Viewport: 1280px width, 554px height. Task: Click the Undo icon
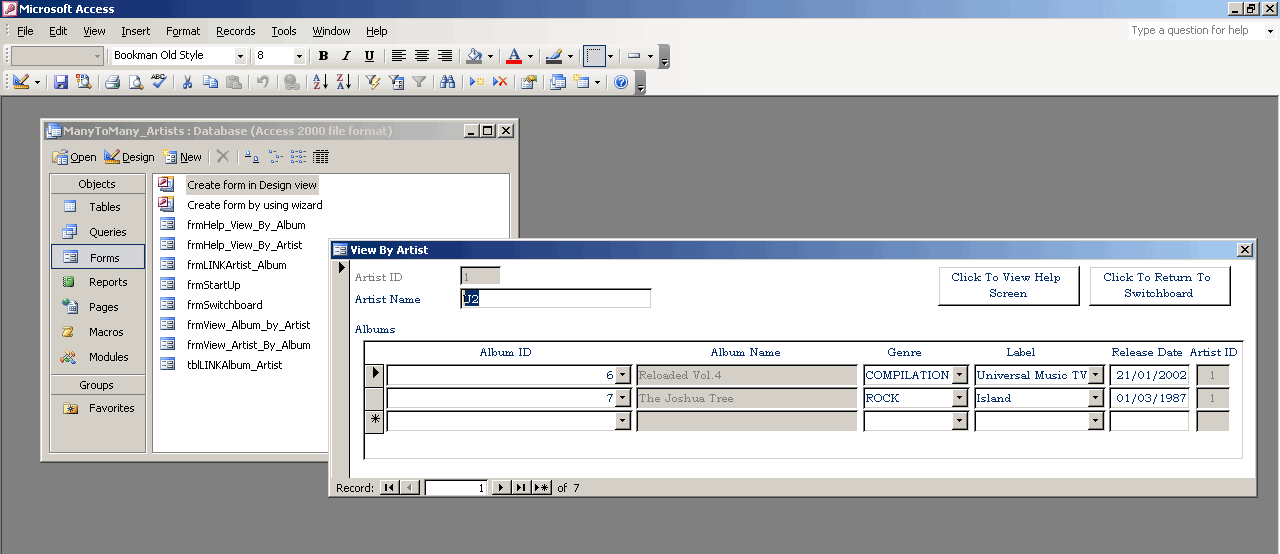(x=262, y=83)
